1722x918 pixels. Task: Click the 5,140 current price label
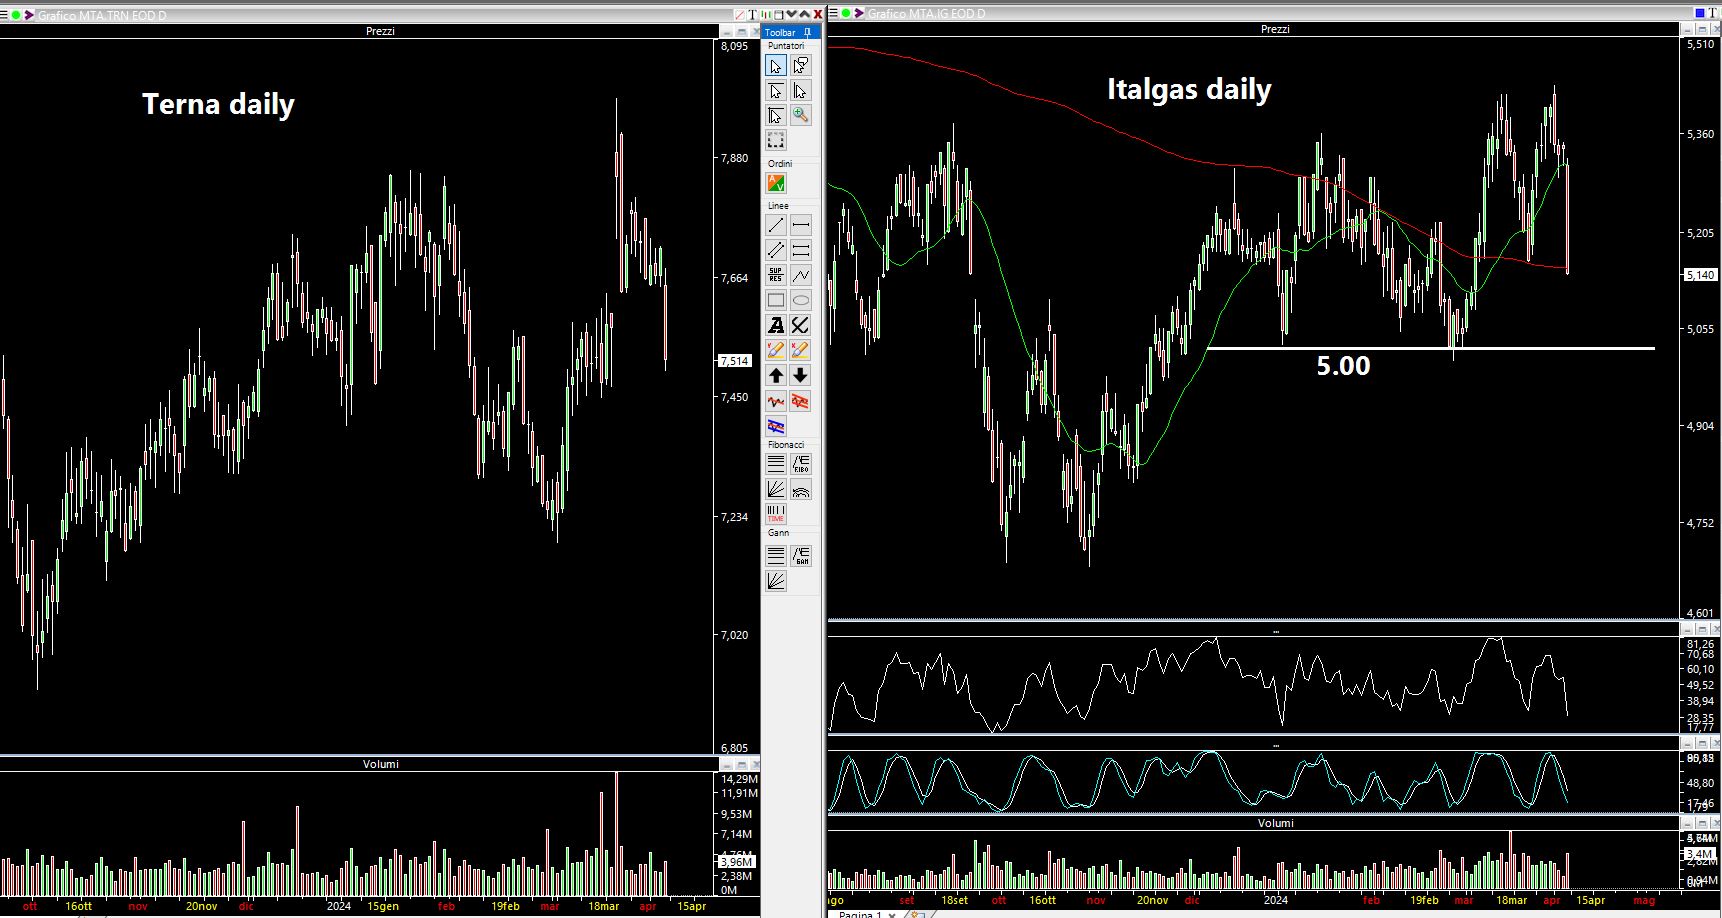(x=1700, y=275)
